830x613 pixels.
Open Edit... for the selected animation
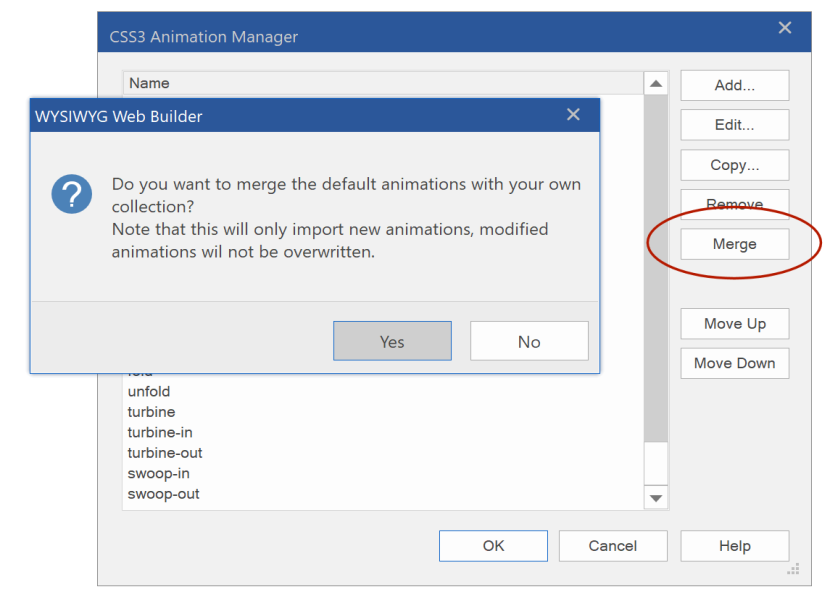point(735,125)
